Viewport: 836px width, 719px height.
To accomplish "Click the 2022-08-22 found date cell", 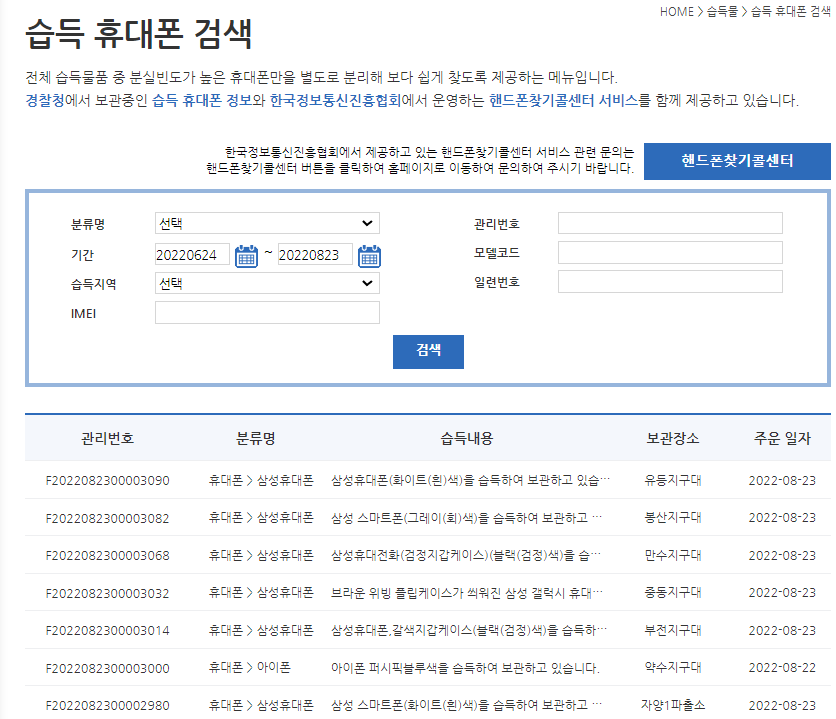I will pyautogui.click(x=782, y=668).
